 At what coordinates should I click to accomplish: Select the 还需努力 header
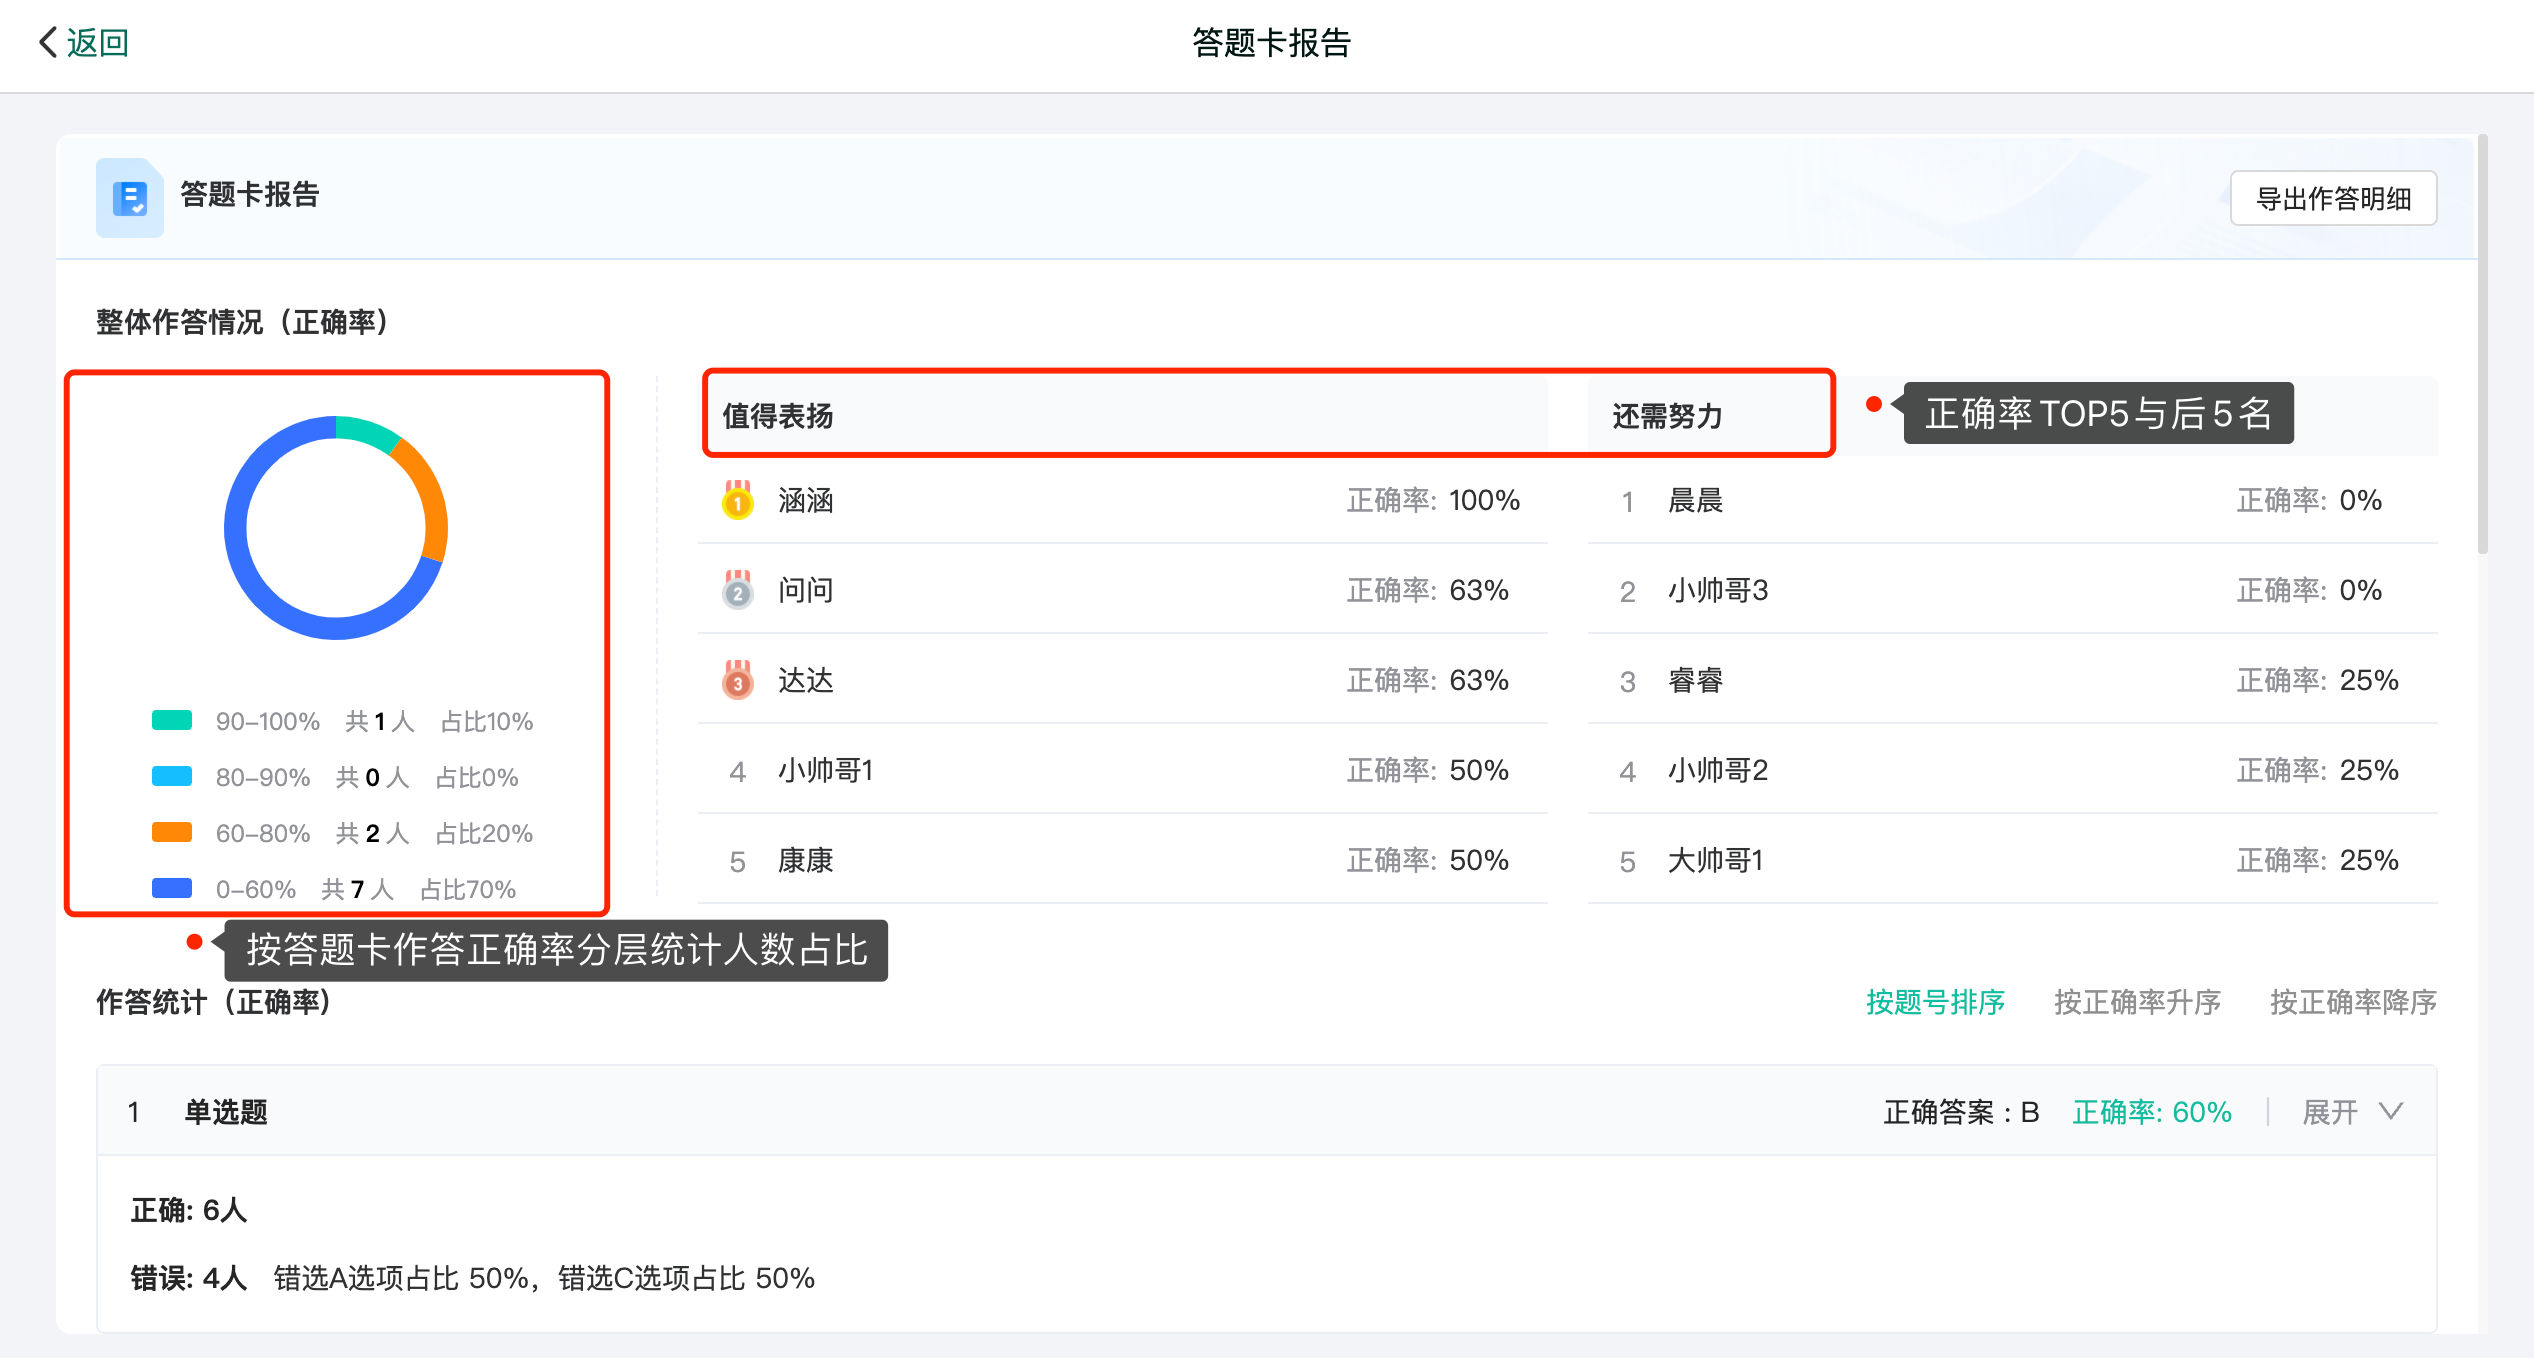coord(1667,416)
